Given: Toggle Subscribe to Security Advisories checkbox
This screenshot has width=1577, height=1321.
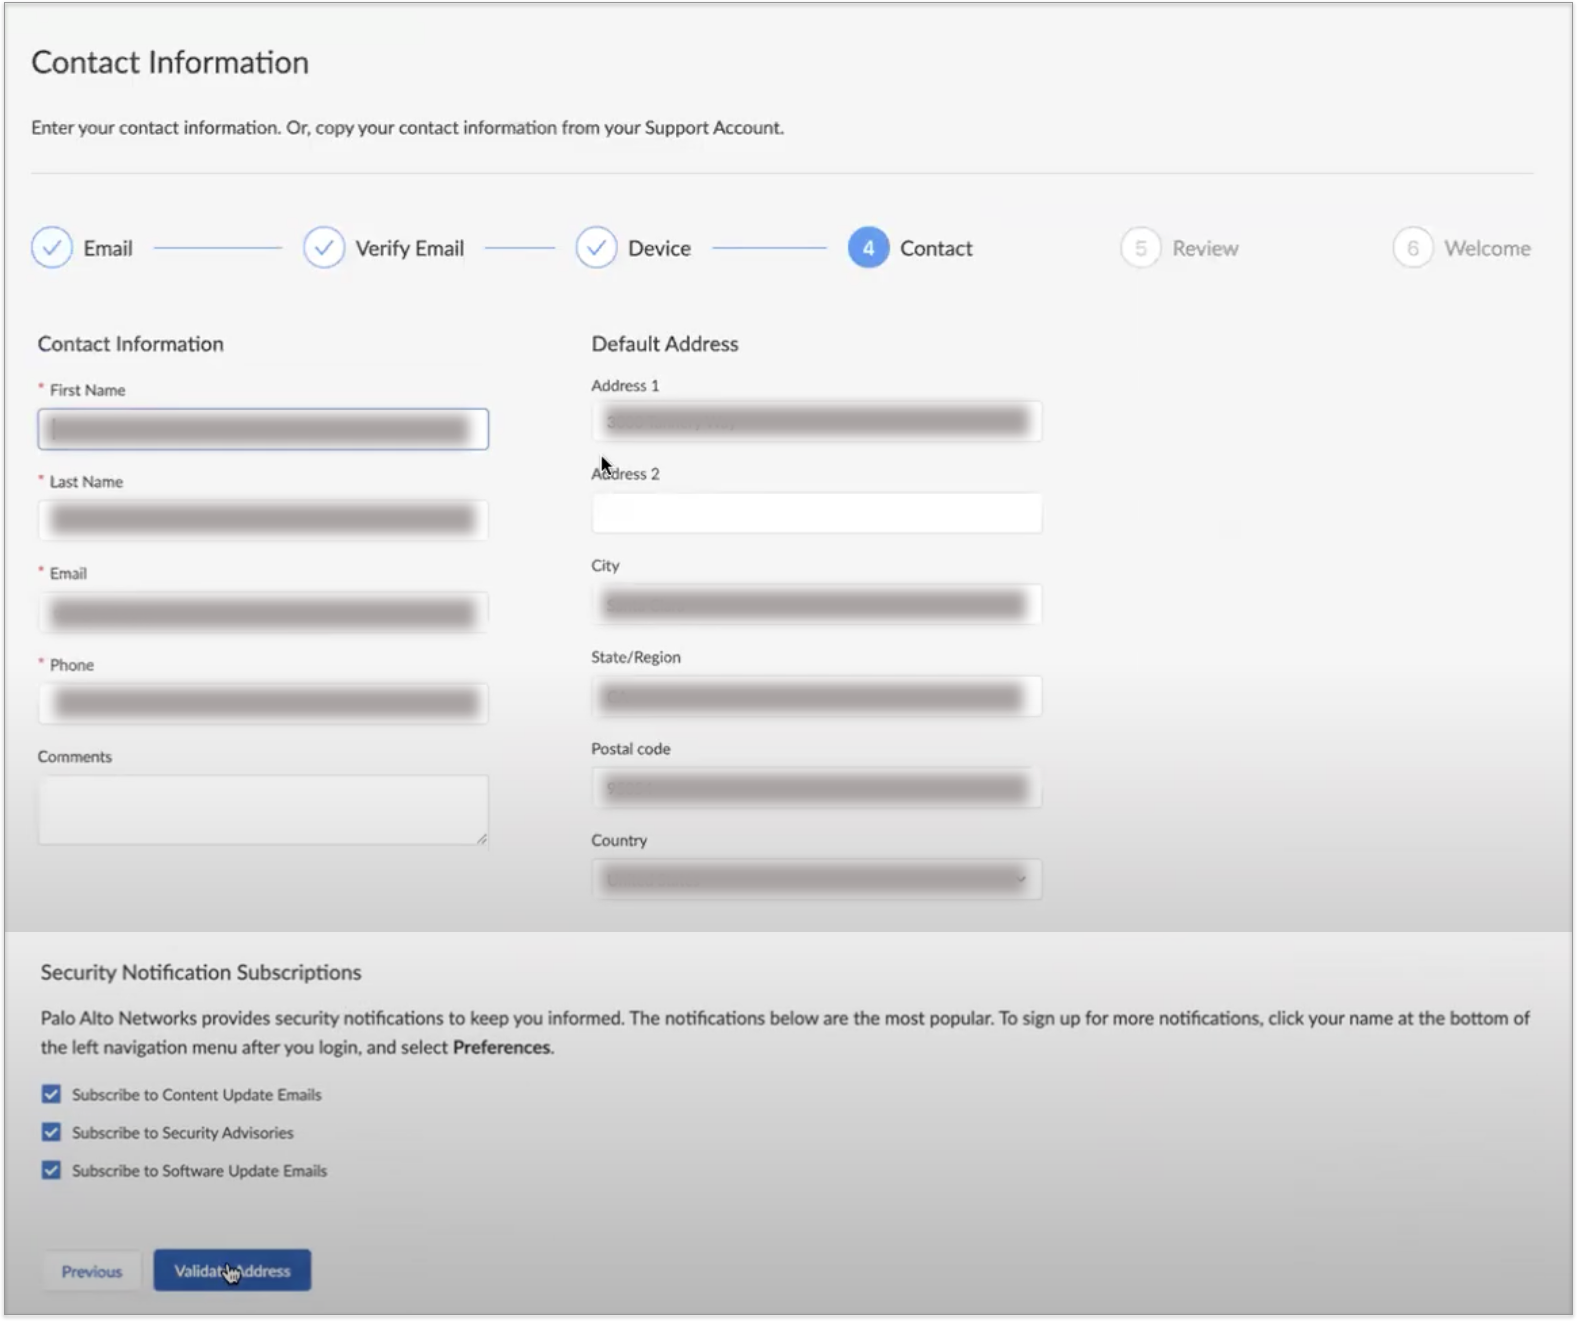Looking at the screenshot, I should pyautogui.click(x=51, y=1132).
